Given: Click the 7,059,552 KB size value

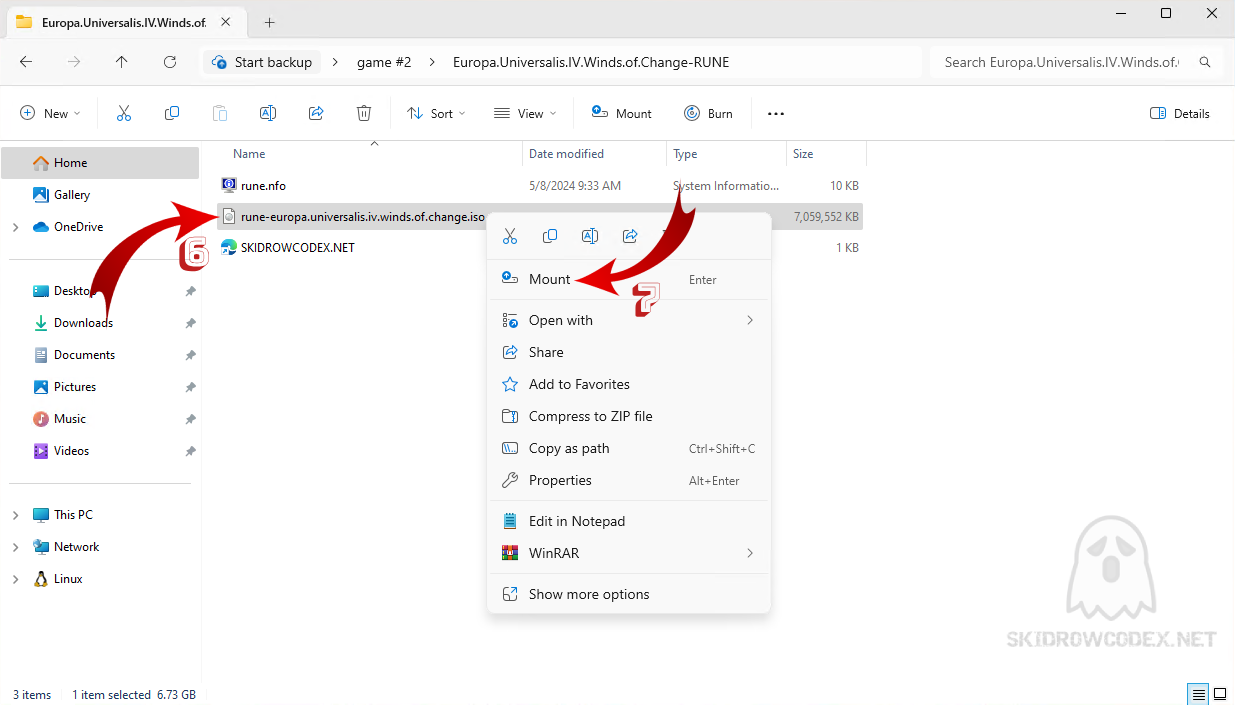Looking at the screenshot, I should click(x=826, y=216).
